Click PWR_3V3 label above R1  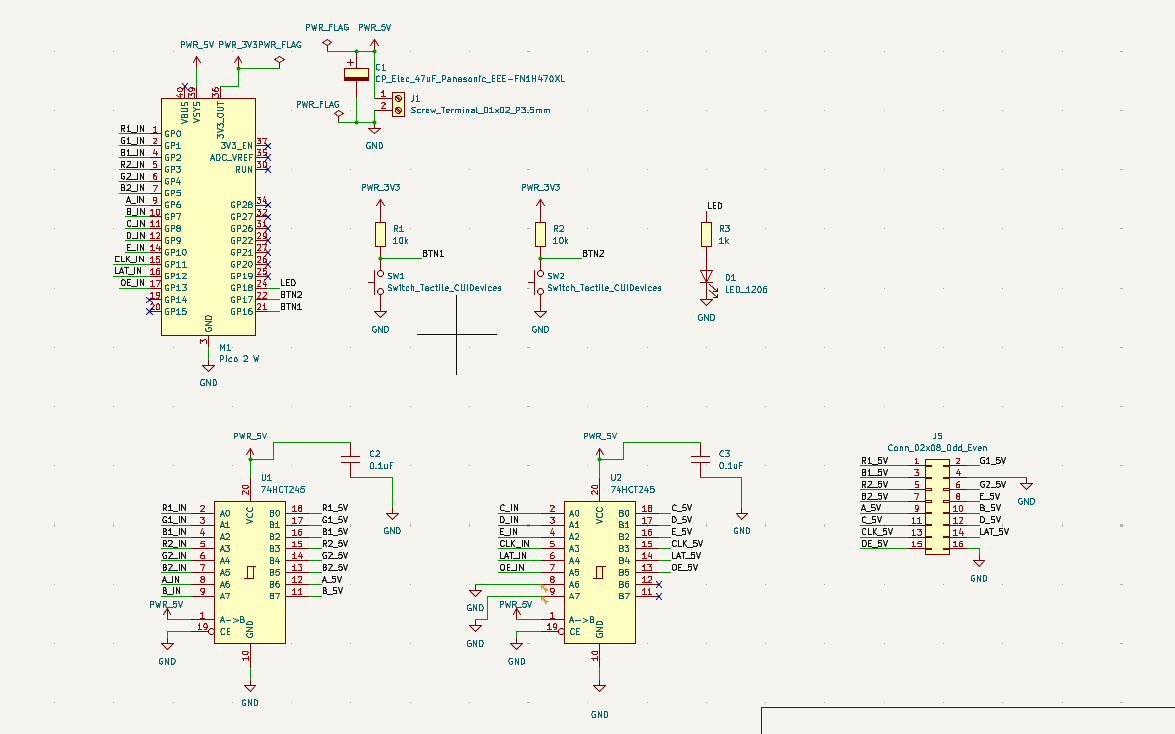pos(381,187)
